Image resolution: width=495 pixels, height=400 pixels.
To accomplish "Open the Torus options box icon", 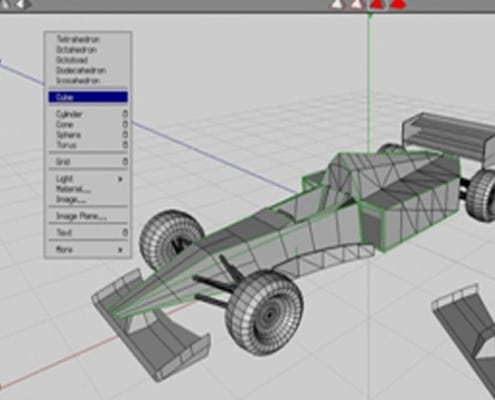I will point(125,145).
